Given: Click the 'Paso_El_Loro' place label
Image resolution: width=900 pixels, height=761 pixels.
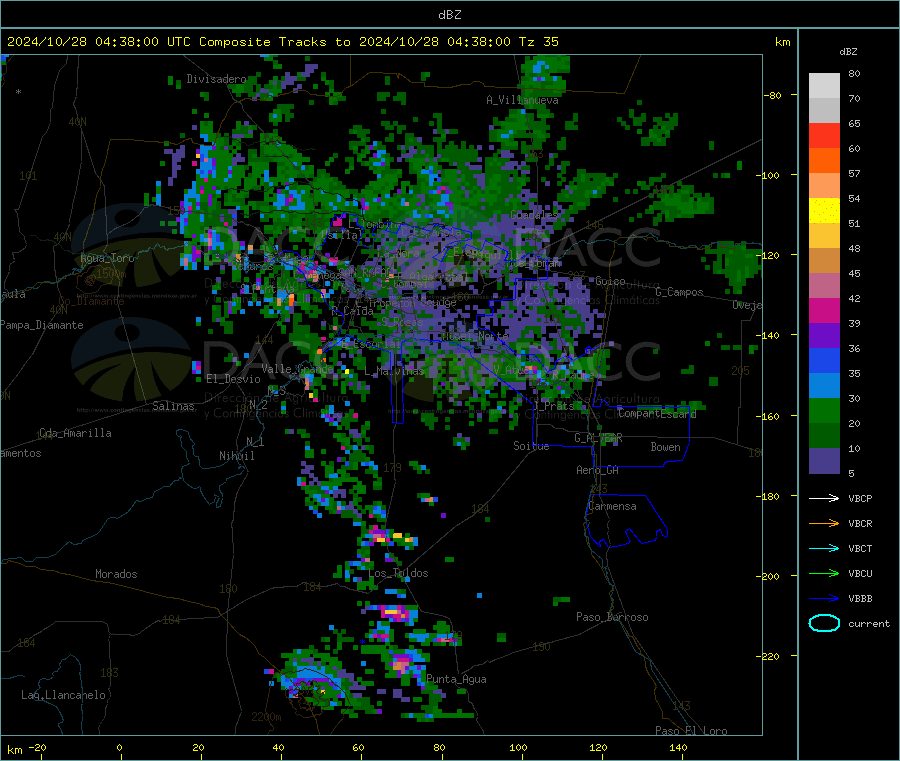Looking at the screenshot, I should point(691,731).
